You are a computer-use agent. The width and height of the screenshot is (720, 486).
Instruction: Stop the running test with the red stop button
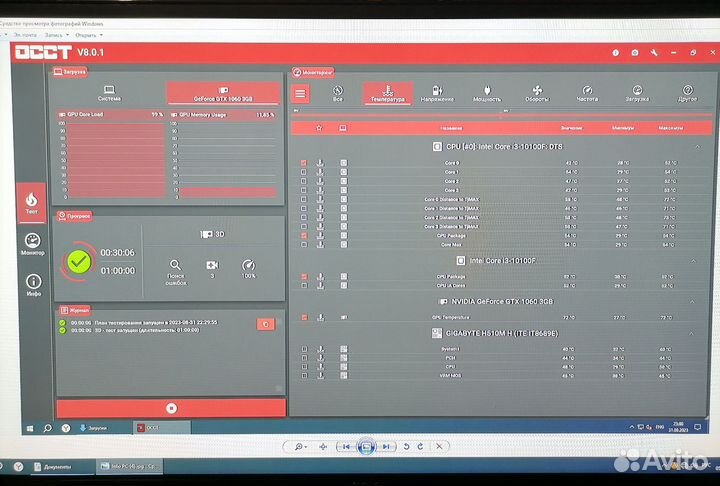click(171, 408)
